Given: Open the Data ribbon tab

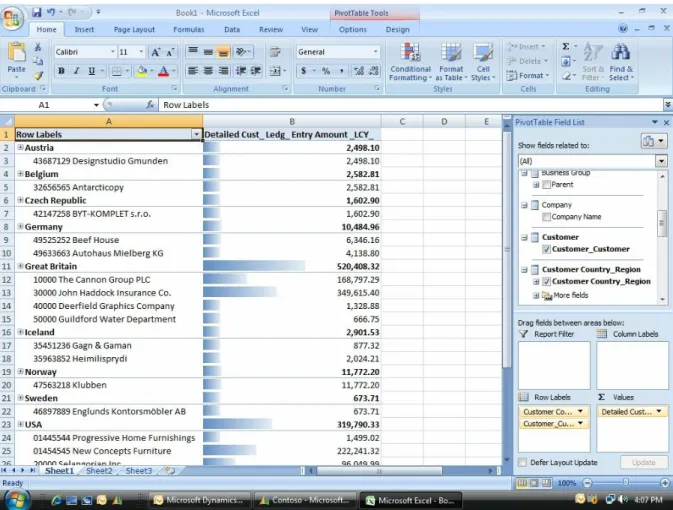Looking at the screenshot, I should [232, 30].
